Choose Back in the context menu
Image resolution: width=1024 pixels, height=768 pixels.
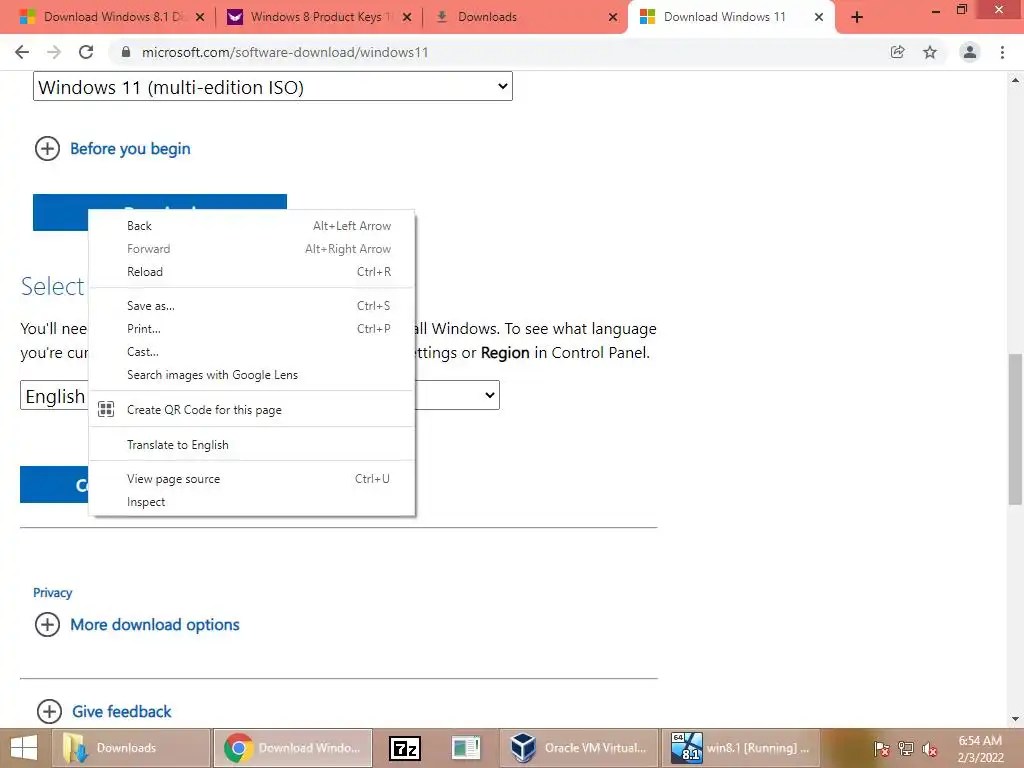(251, 226)
